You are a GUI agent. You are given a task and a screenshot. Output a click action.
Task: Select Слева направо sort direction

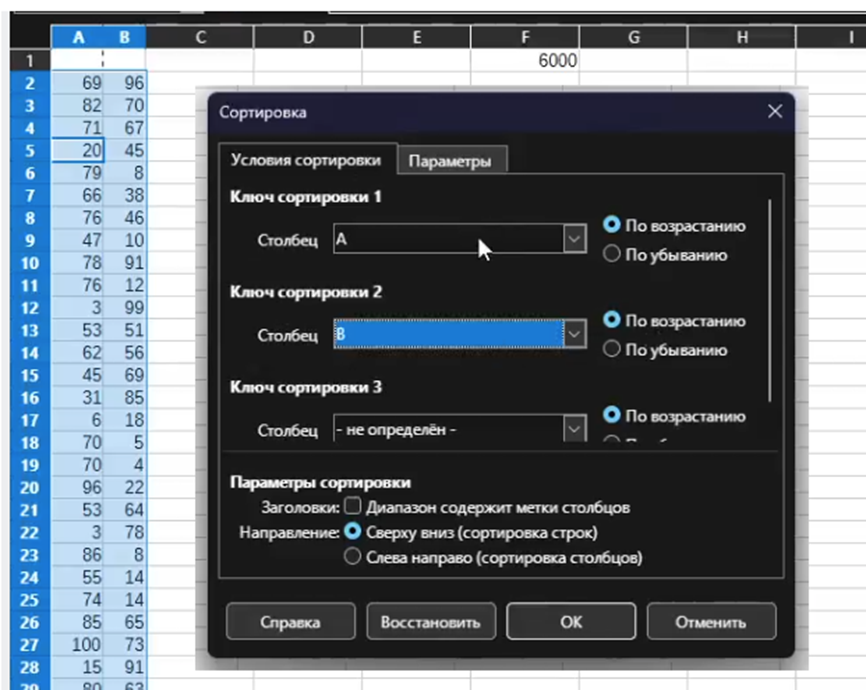coord(352,557)
